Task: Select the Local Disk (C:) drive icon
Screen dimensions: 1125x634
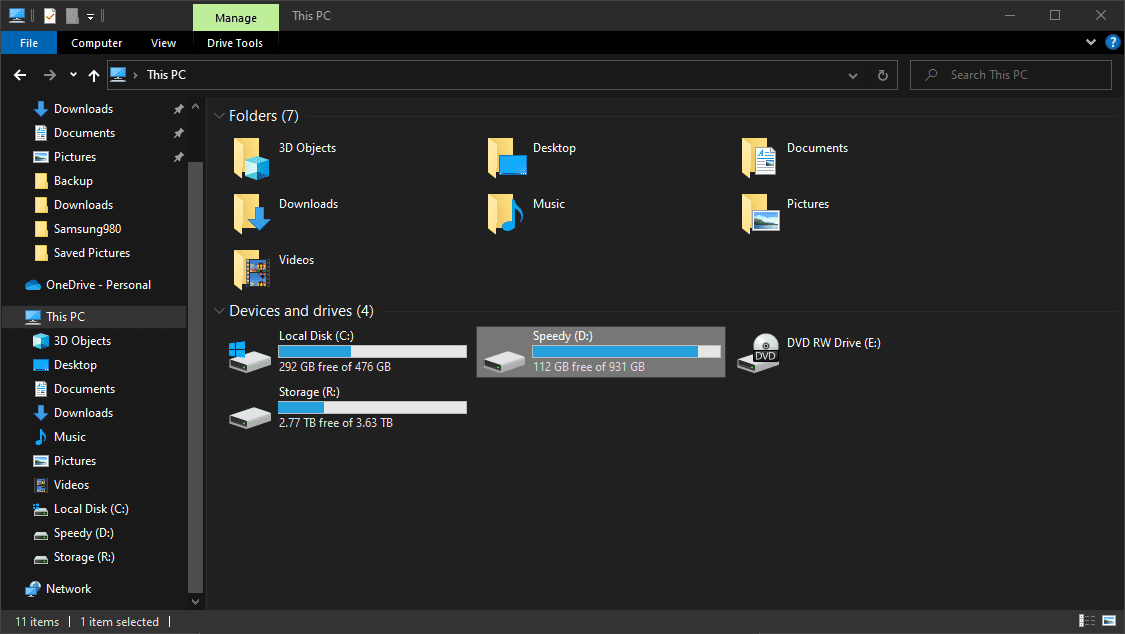Action: tap(250, 352)
